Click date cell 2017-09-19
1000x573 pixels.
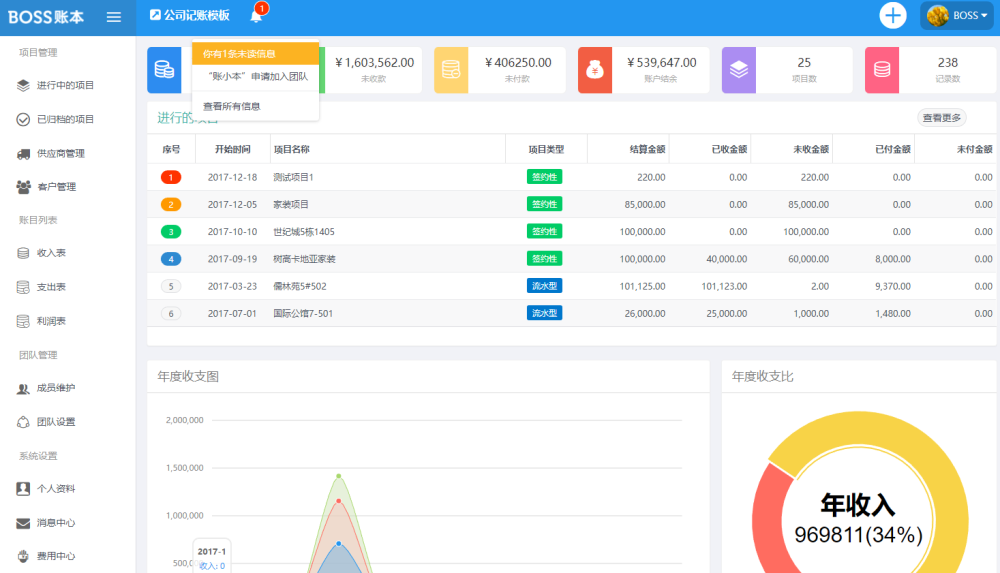[x=232, y=259]
